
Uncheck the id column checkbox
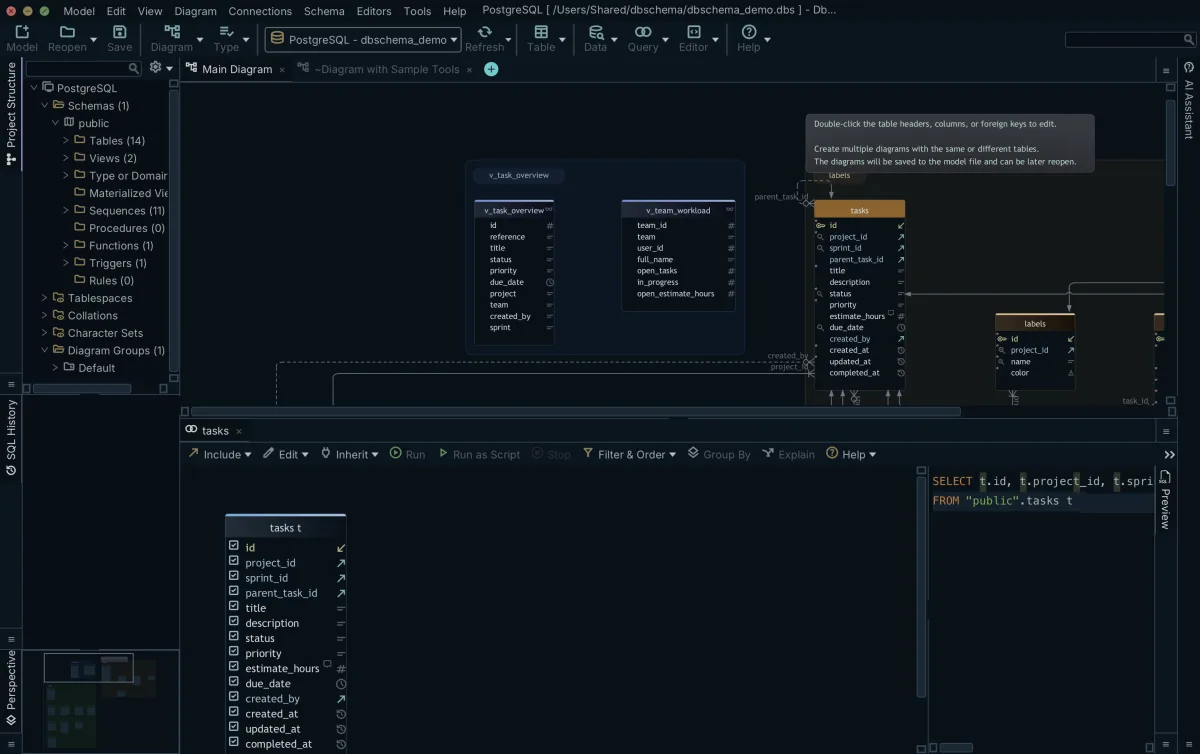pos(234,547)
